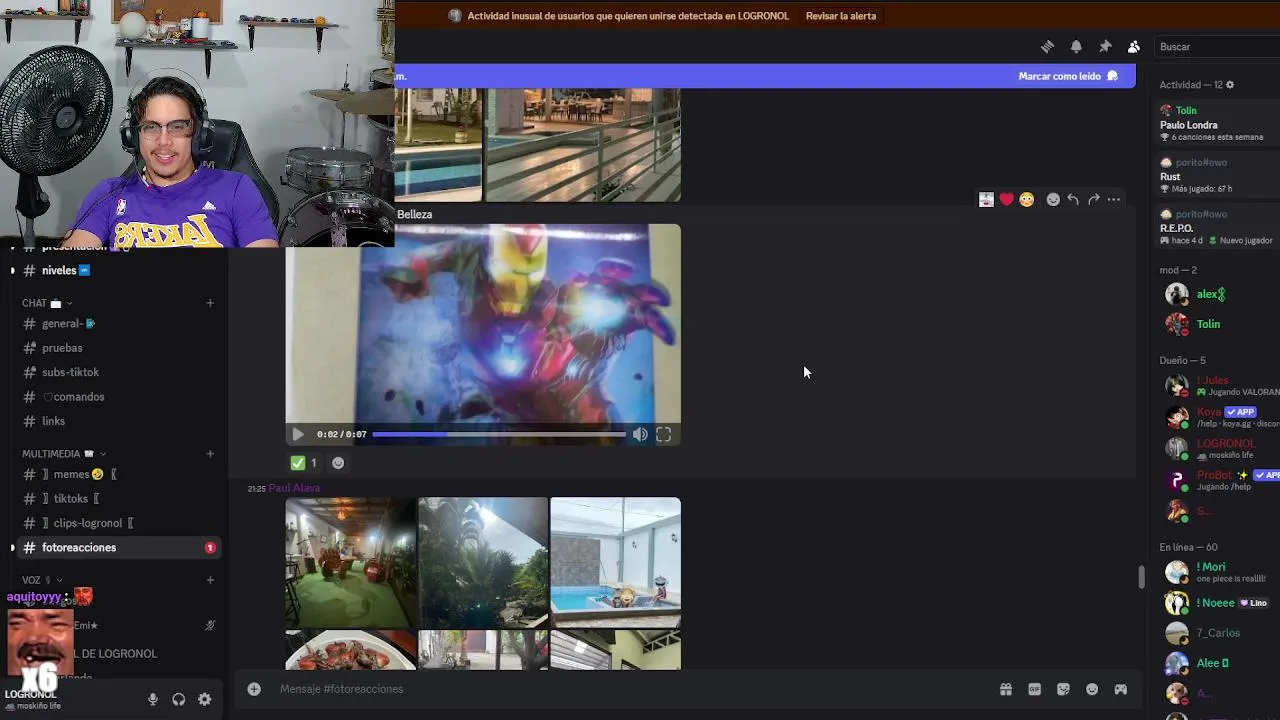Image resolution: width=1280 pixels, height=720 pixels.
Task: Open the swimming pool photo thumbnail
Action: coord(615,562)
